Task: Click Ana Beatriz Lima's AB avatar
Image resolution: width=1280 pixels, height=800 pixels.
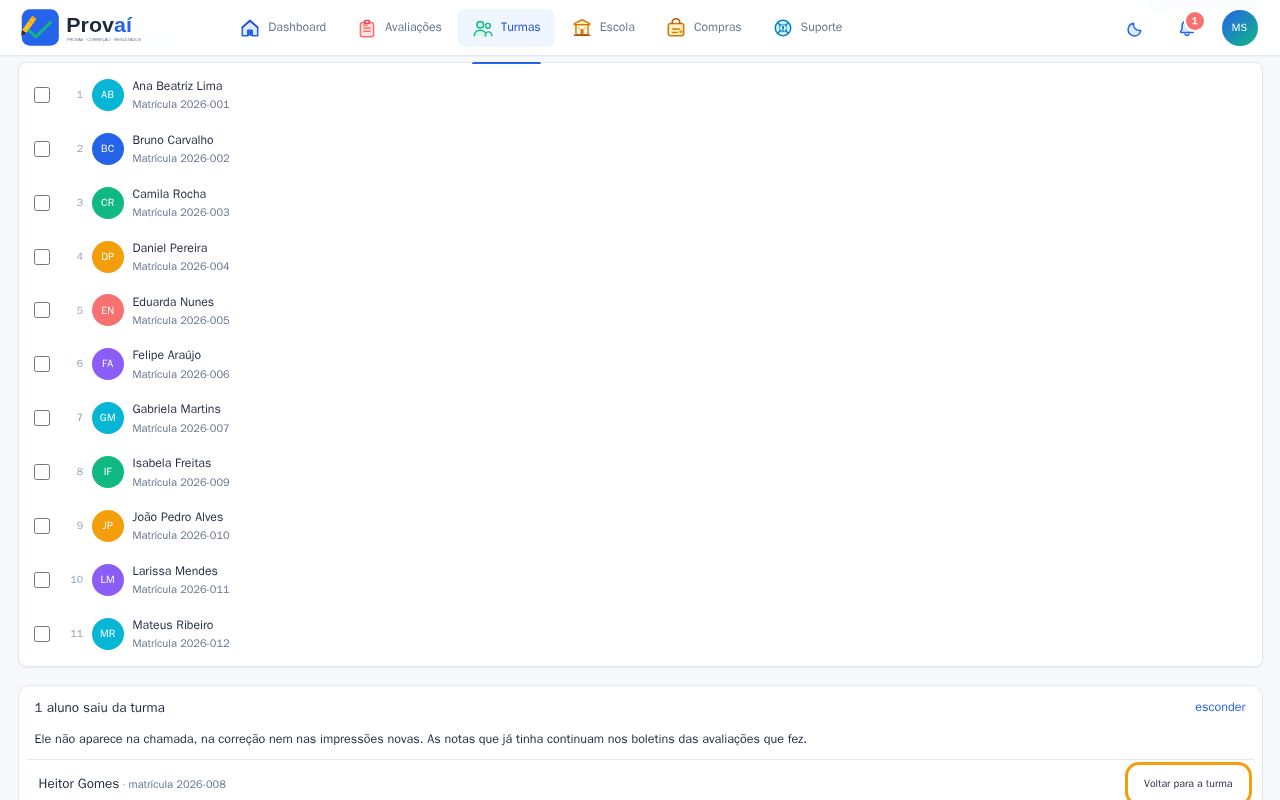Action: click(x=108, y=95)
